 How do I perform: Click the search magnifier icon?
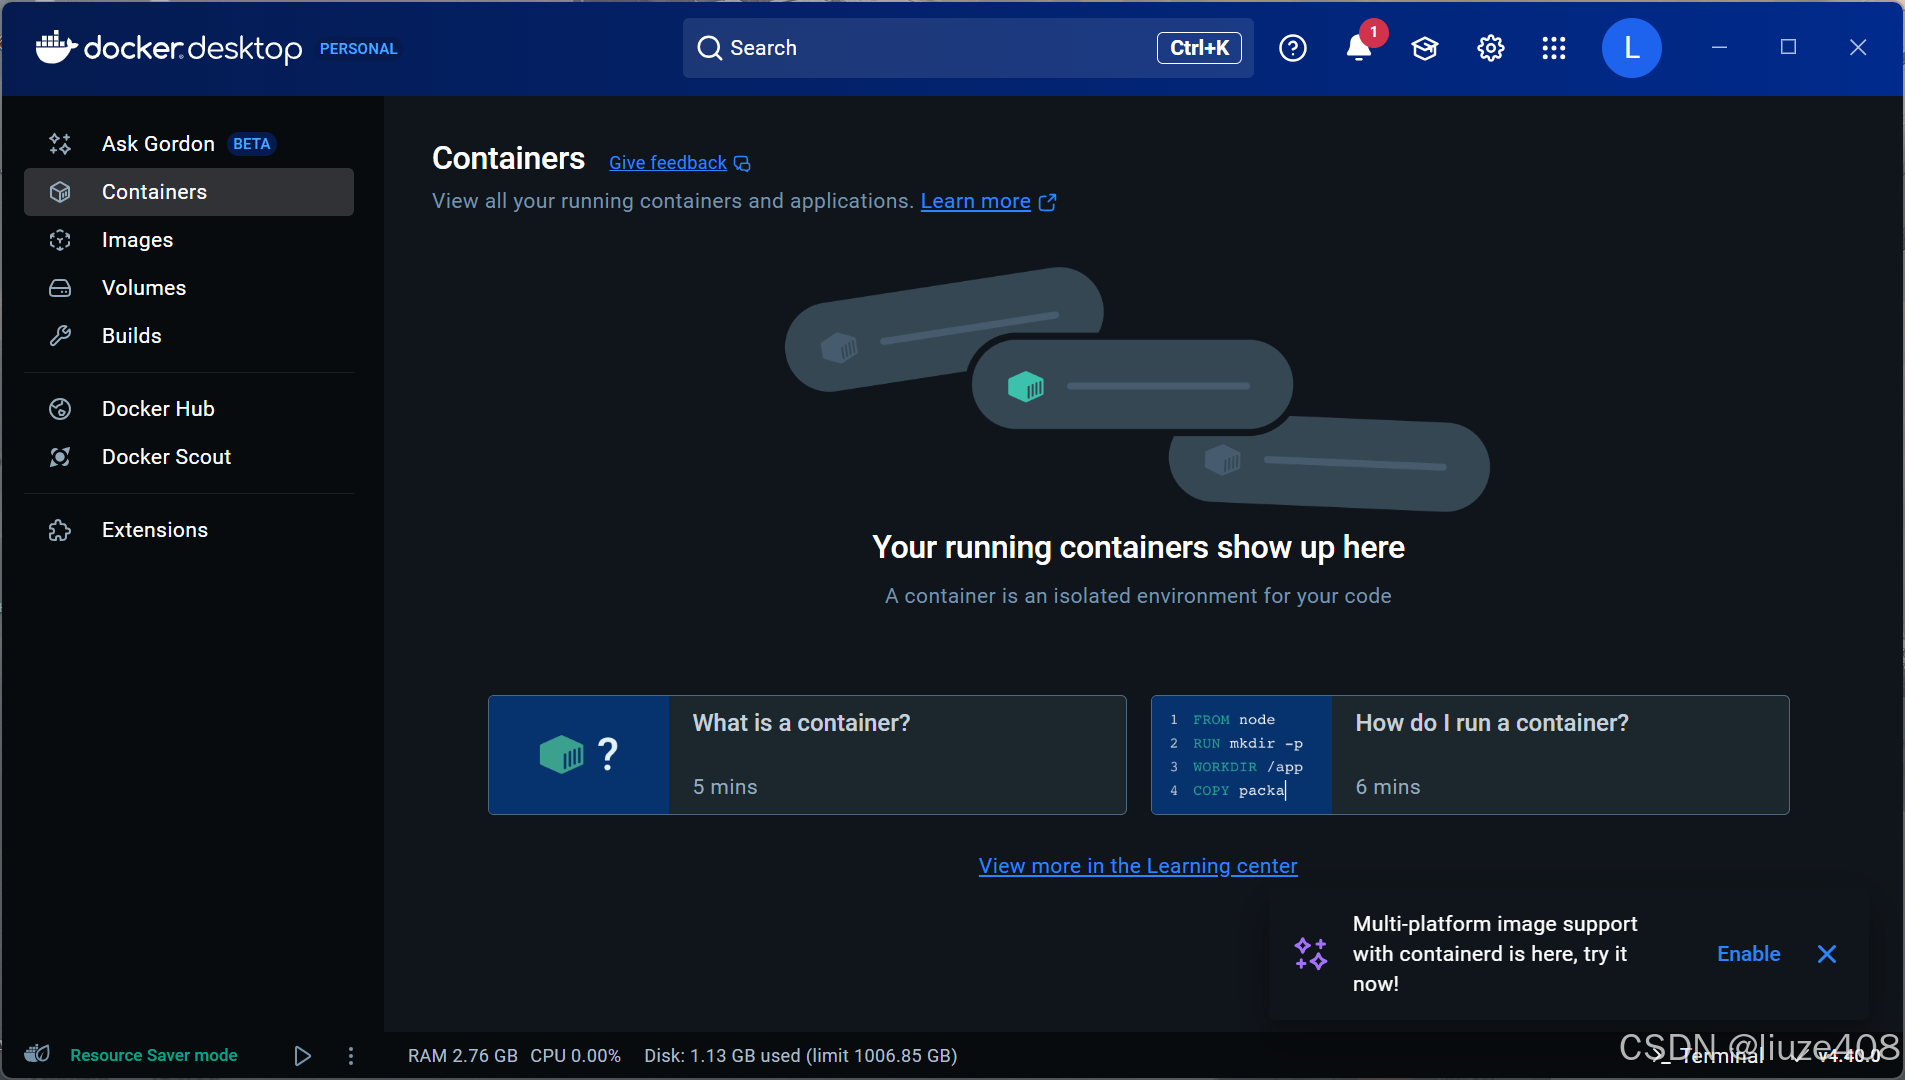[709, 48]
